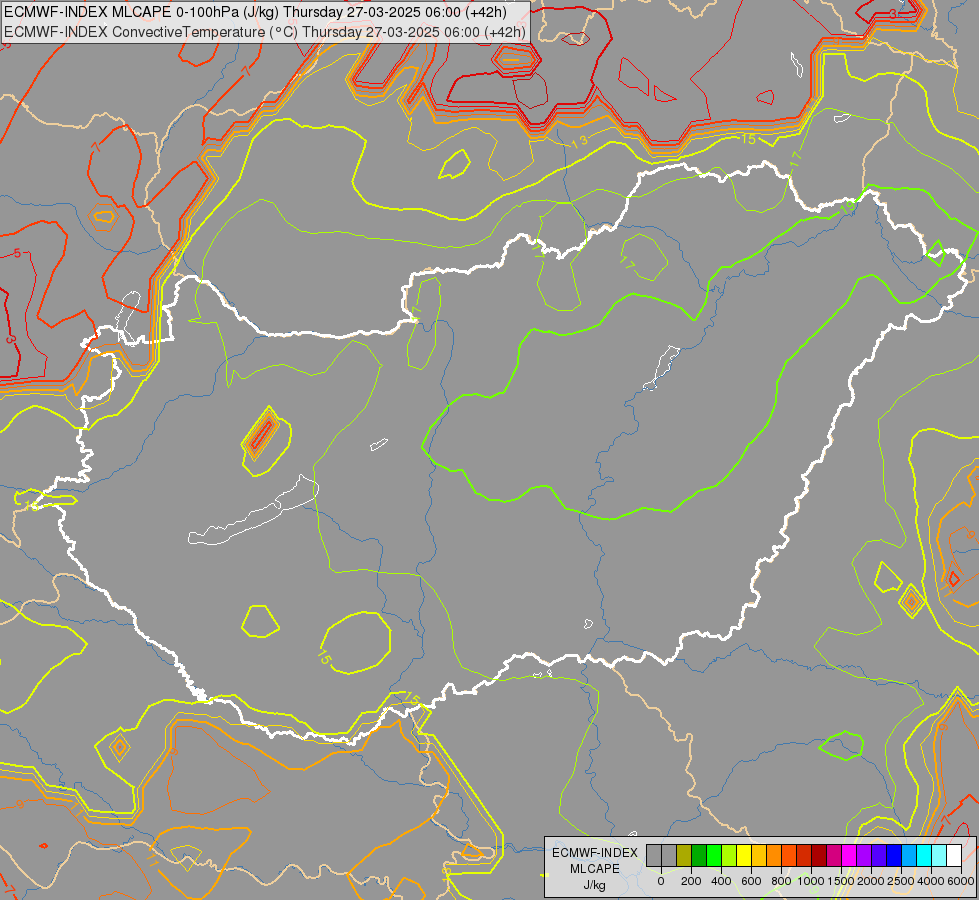Pick the bright green legend swatch
This screenshot has width=979, height=900.
point(714,855)
